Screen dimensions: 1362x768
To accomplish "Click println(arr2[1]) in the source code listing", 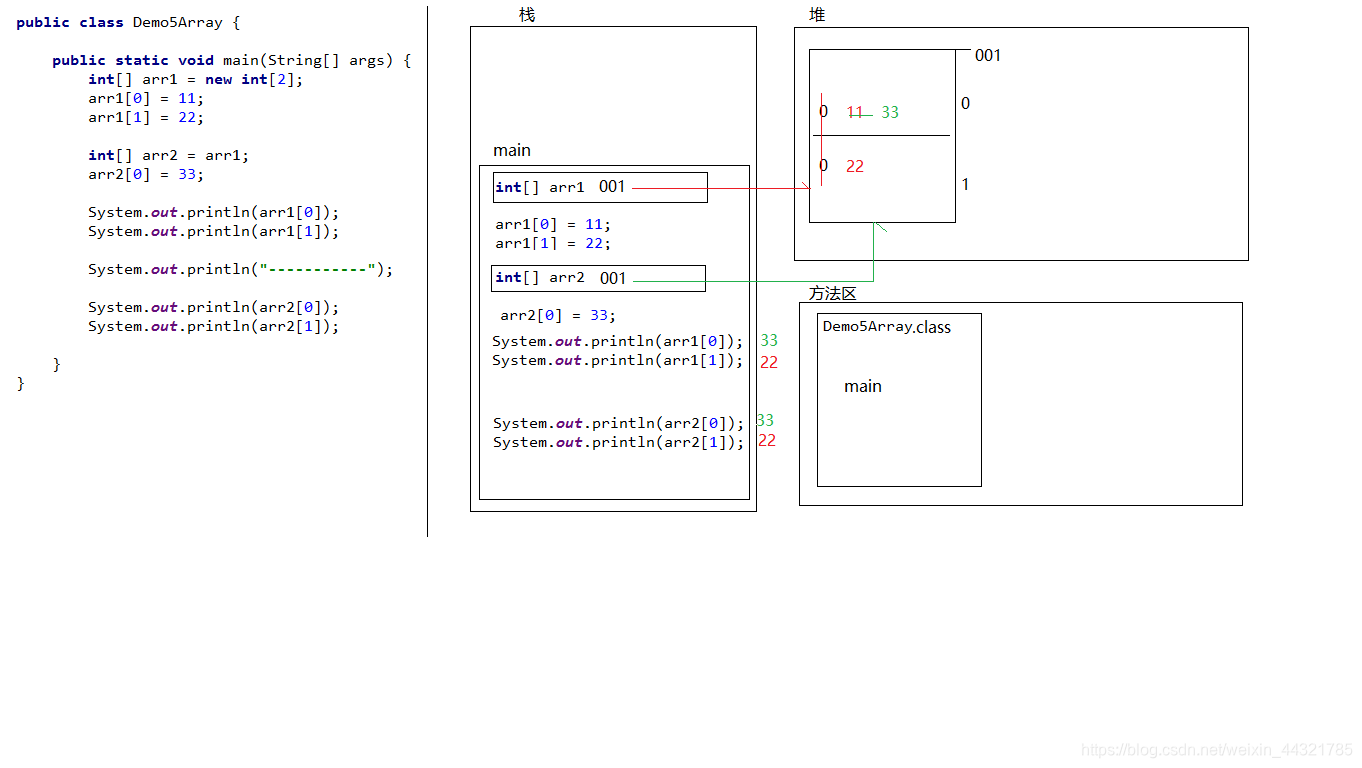I will coord(214,326).
